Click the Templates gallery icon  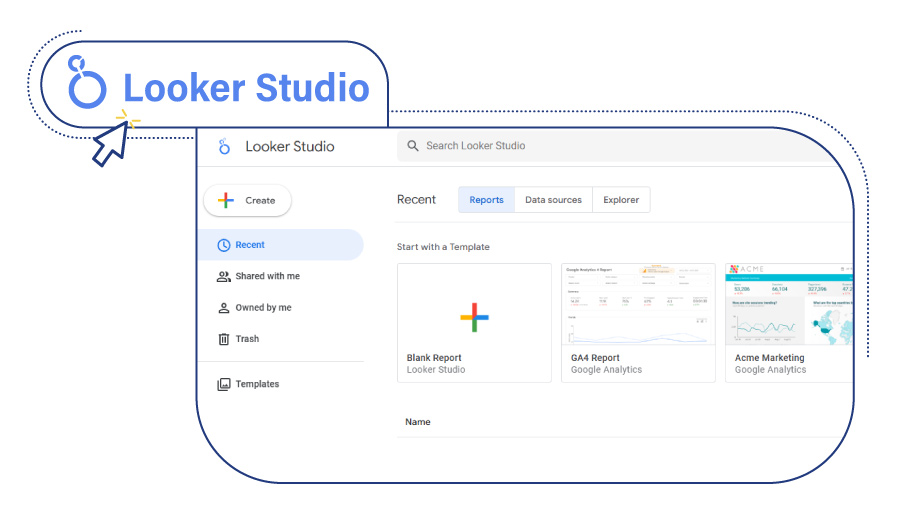coord(223,384)
